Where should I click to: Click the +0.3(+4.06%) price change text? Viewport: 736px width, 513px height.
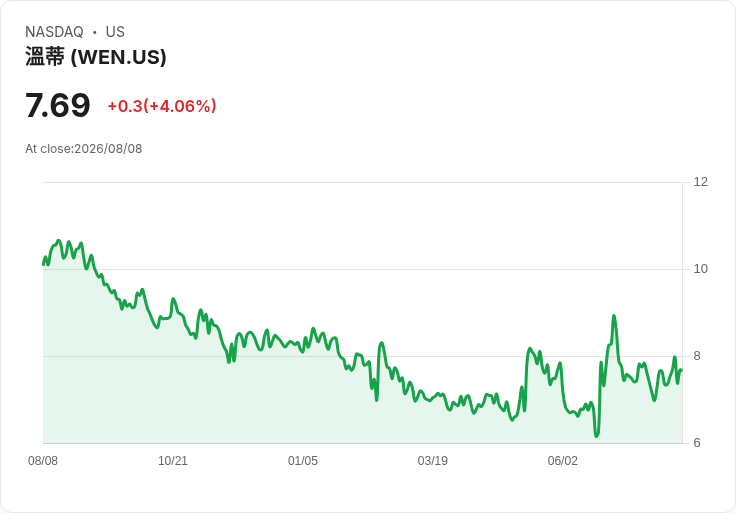coord(162,106)
